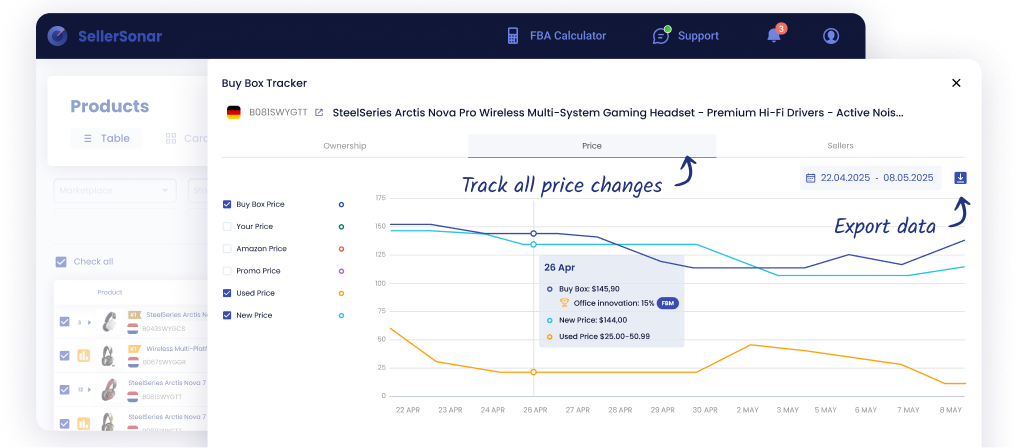Open the Marketplace dropdown
Screen dimensions: 1030x448
pyautogui.click(x=115, y=190)
